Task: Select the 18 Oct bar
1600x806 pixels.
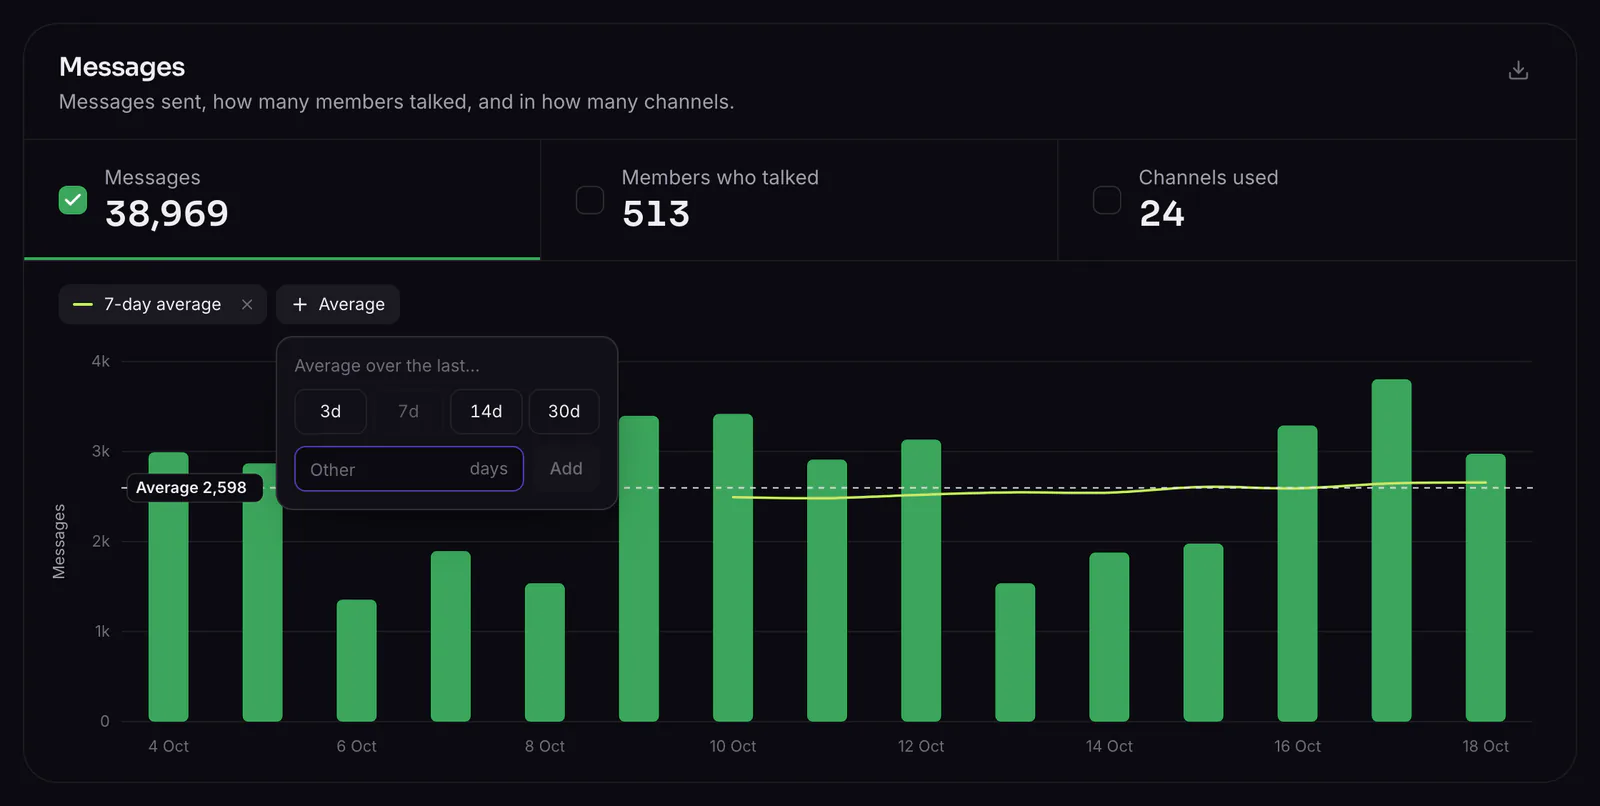Action: [x=1486, y=588]
